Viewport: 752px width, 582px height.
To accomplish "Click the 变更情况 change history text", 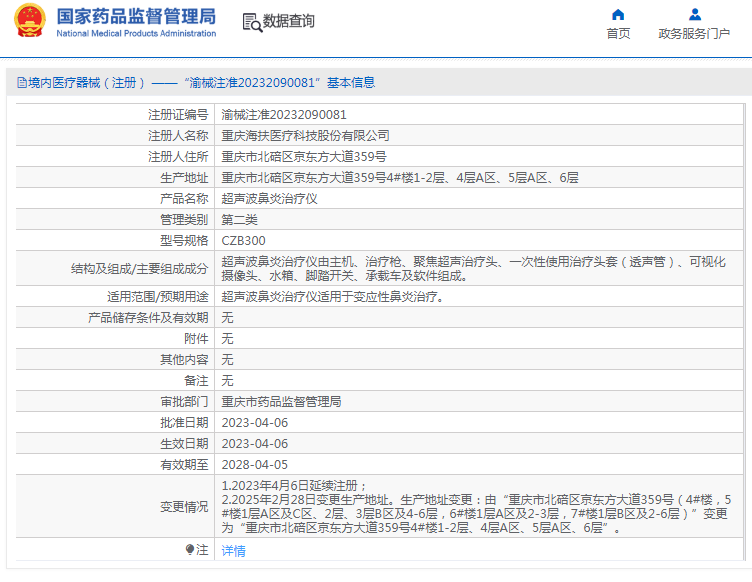I will (476, 507).
